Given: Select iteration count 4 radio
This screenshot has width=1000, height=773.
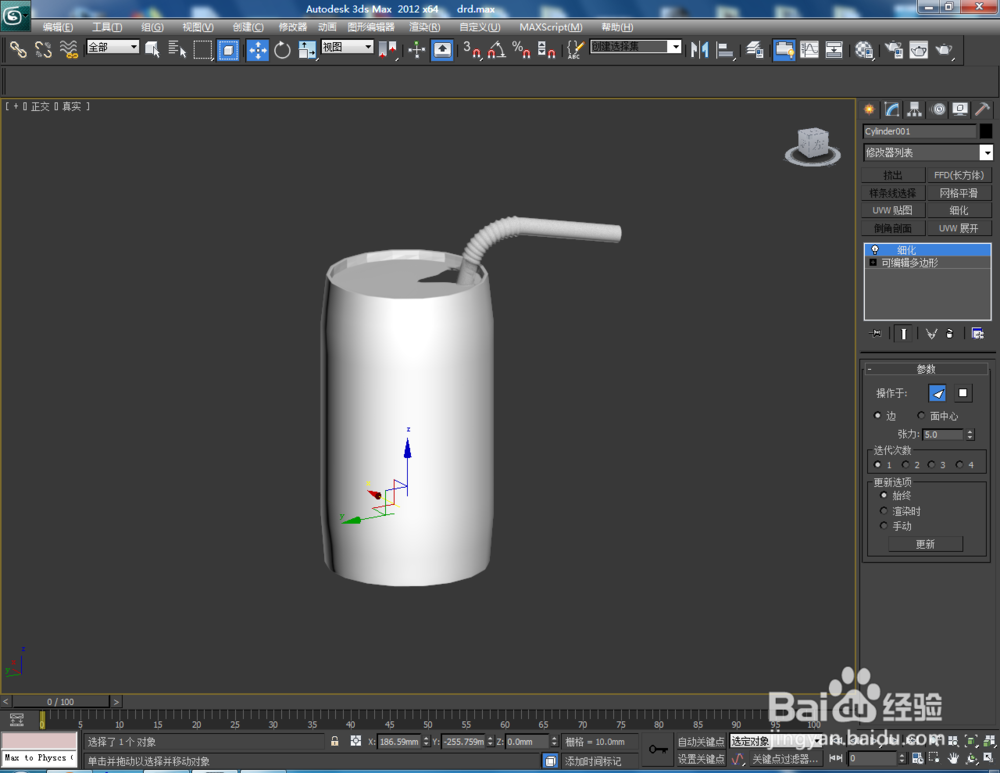Looking at the screenshot, I should (959, 464).
